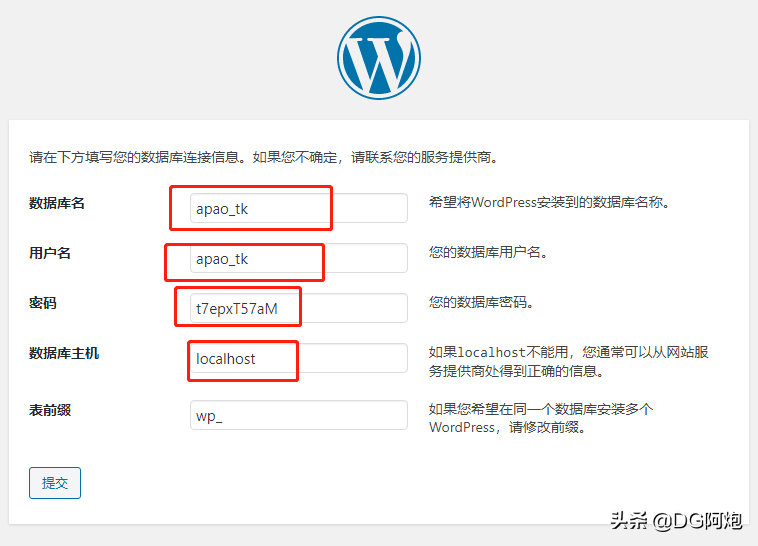
Task: Click the table prefix field with wp_
Action: (x=299, y=415)
